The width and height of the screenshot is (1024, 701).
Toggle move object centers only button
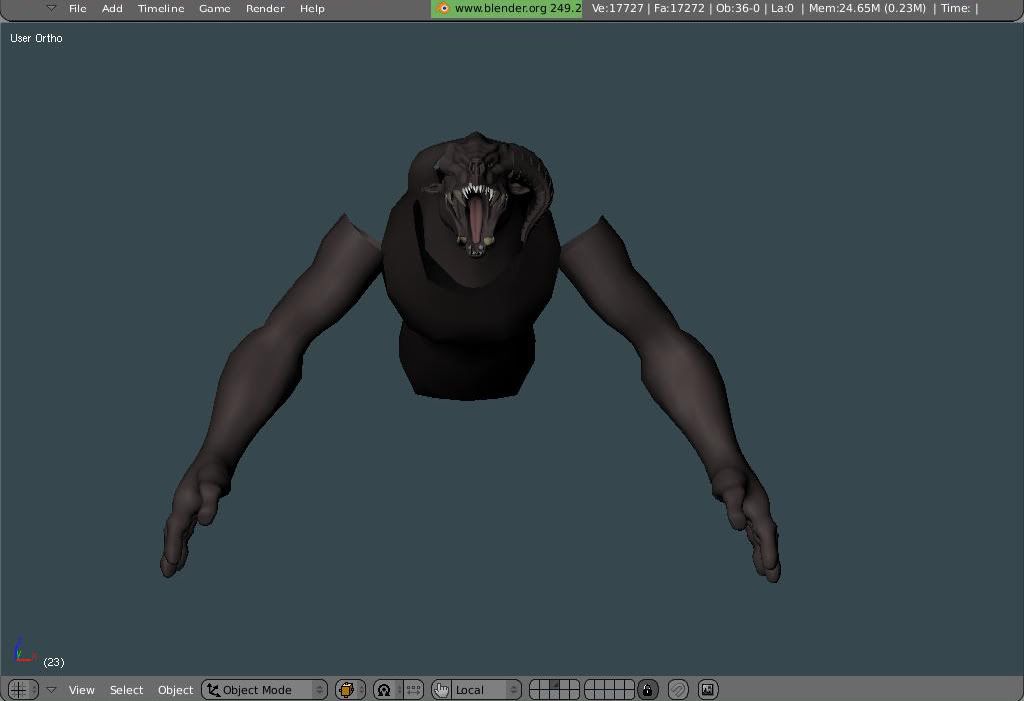tap(413, 690)
